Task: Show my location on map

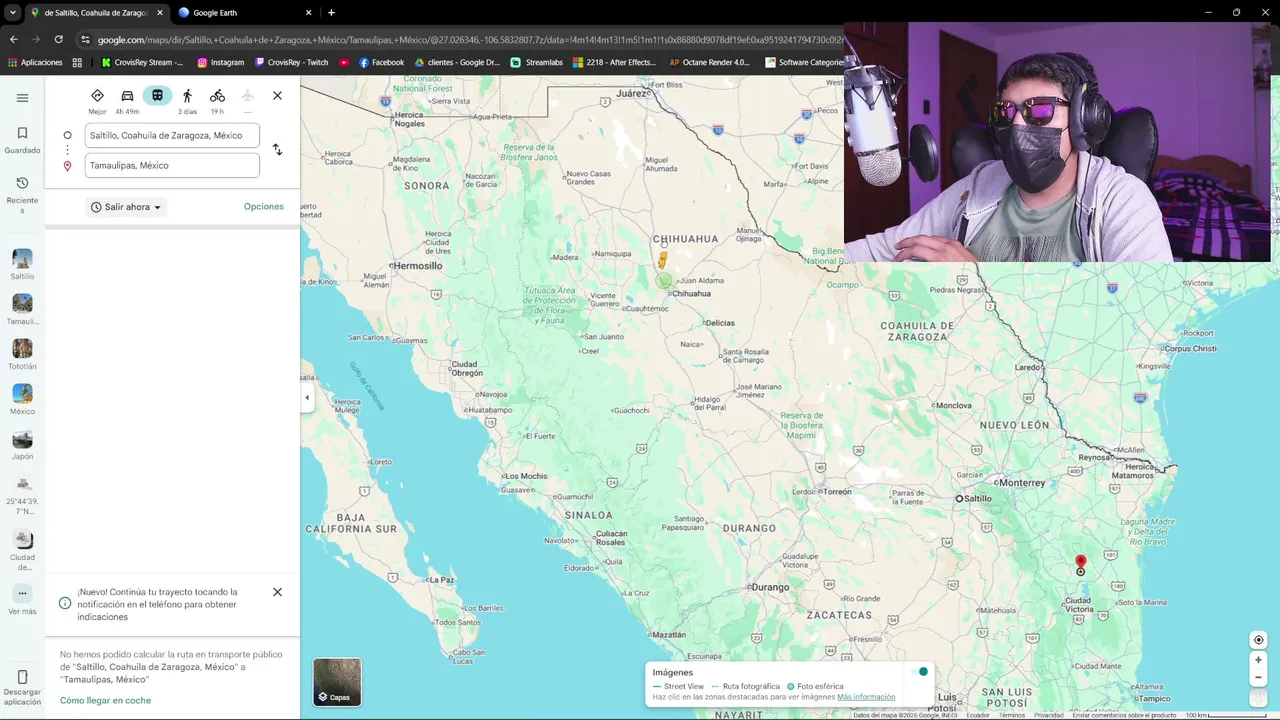Action: (x=1258, y=640)
